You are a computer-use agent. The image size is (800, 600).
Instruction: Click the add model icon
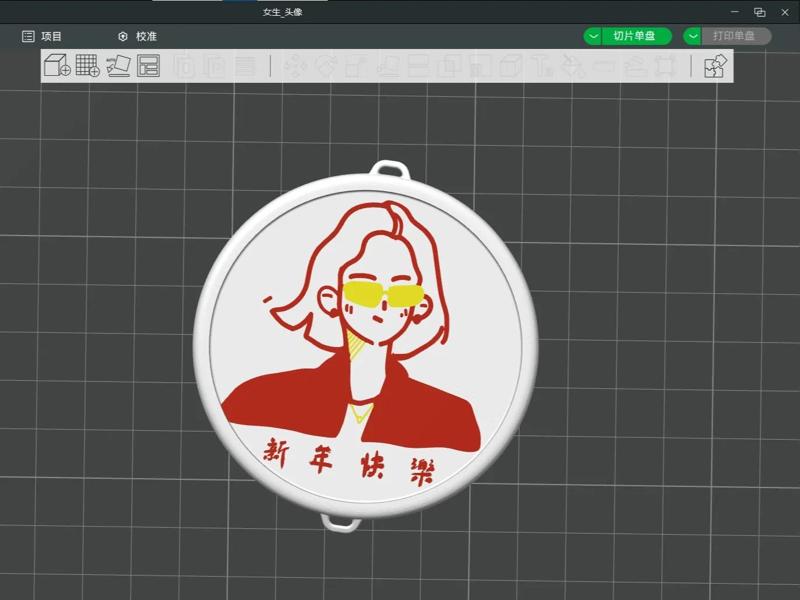coord(55,67)
